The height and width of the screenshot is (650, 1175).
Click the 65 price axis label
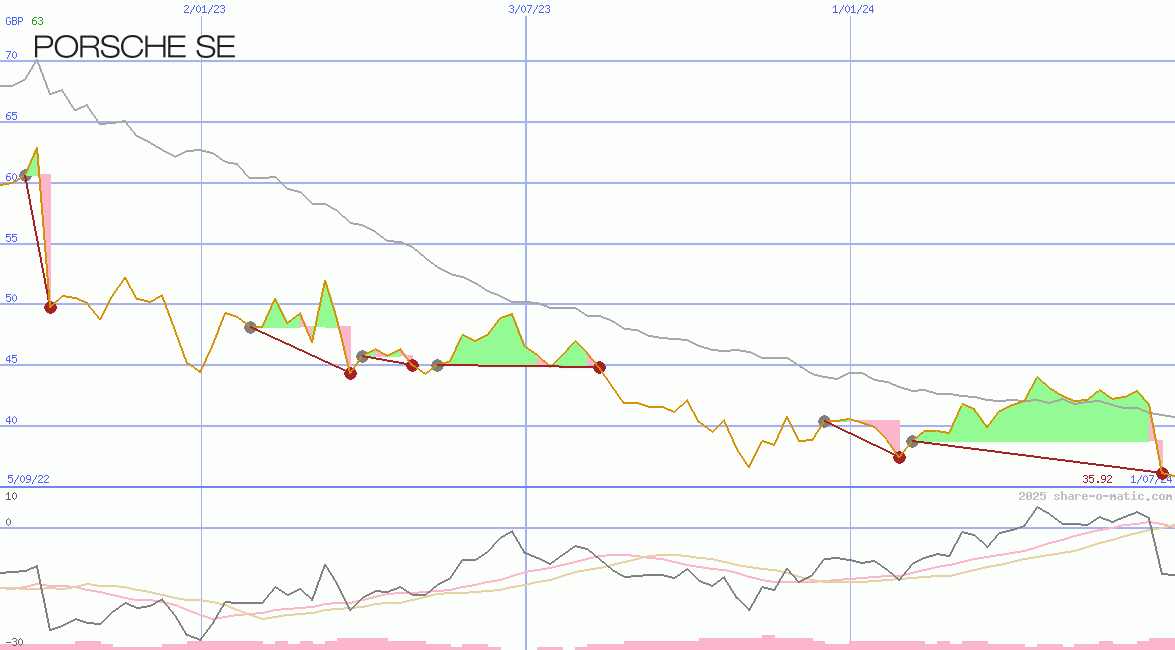pos(11,117)
